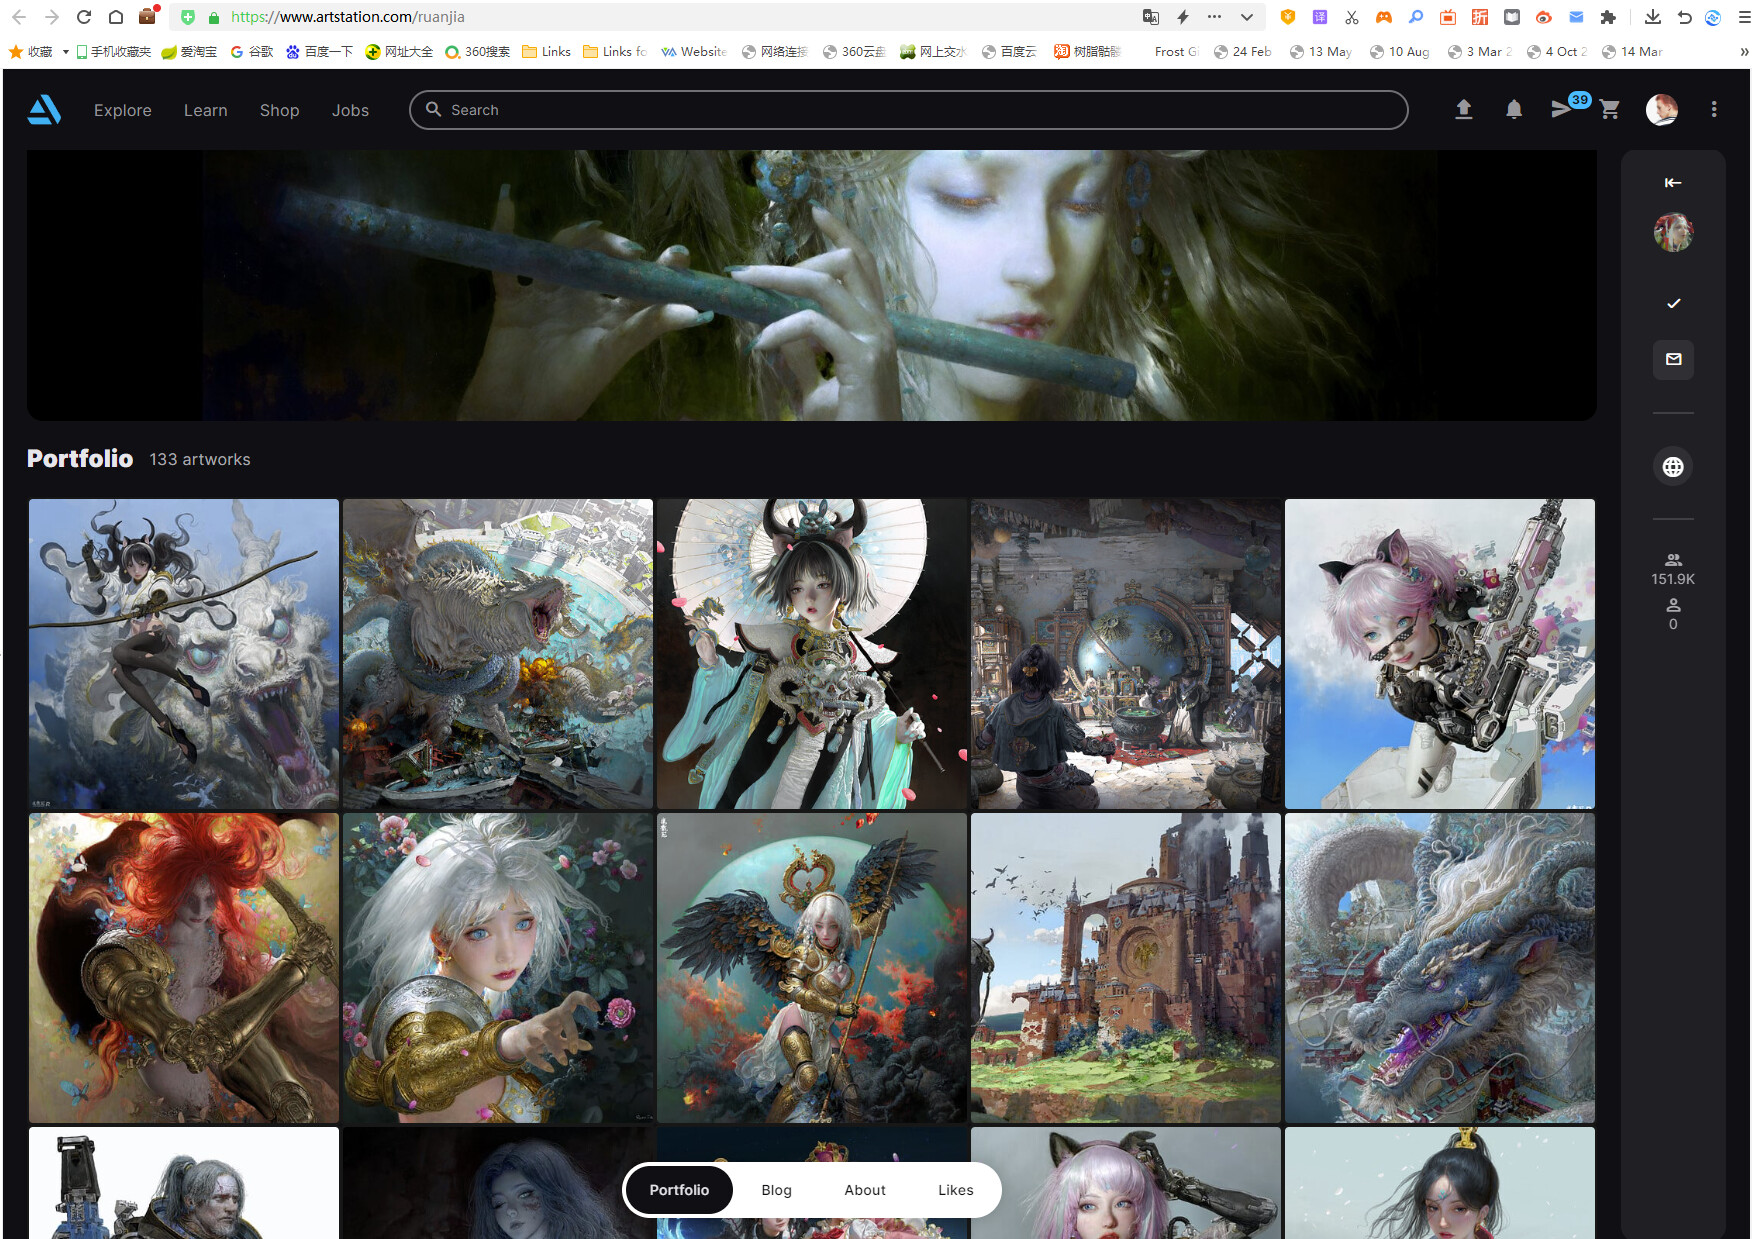
Task: Open the Jobs menu item
Action: [350, 110]
